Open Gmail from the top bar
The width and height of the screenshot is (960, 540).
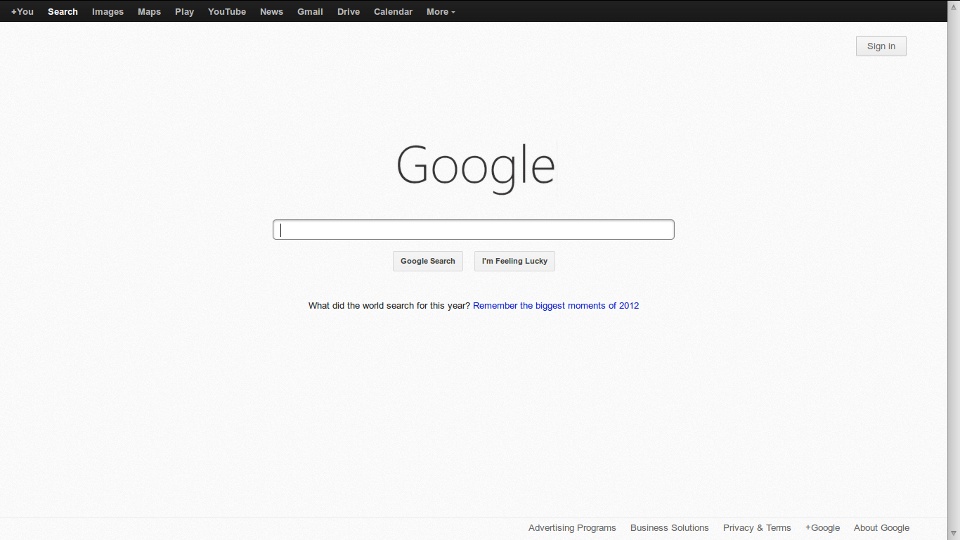tap(310, 12)
